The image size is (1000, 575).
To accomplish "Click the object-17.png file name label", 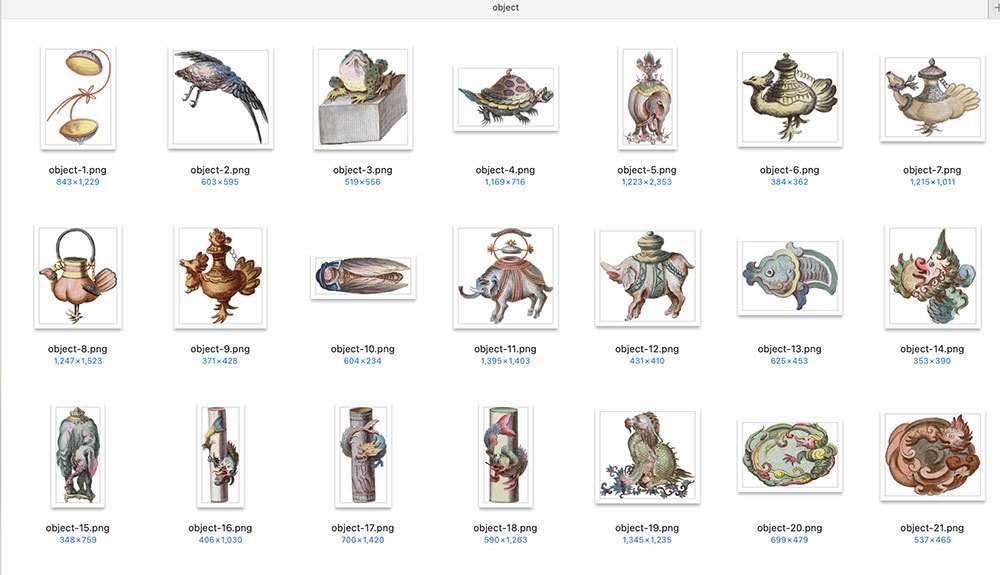I will click(x=363, y=528).
